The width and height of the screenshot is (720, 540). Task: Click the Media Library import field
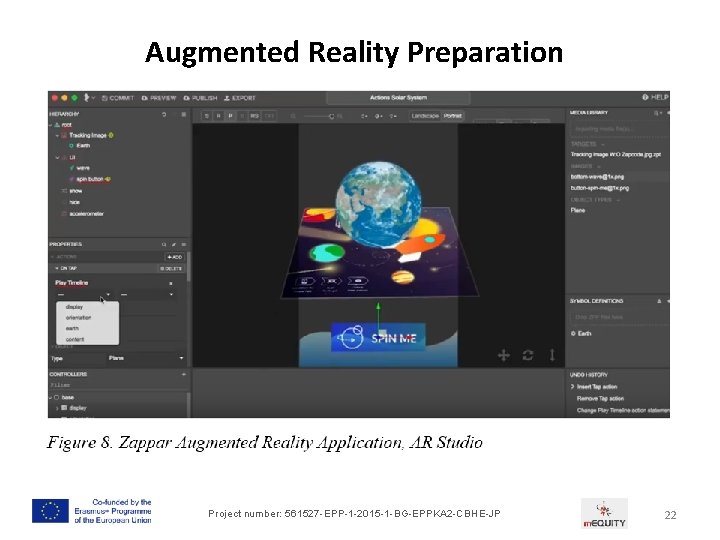point(619,129)
